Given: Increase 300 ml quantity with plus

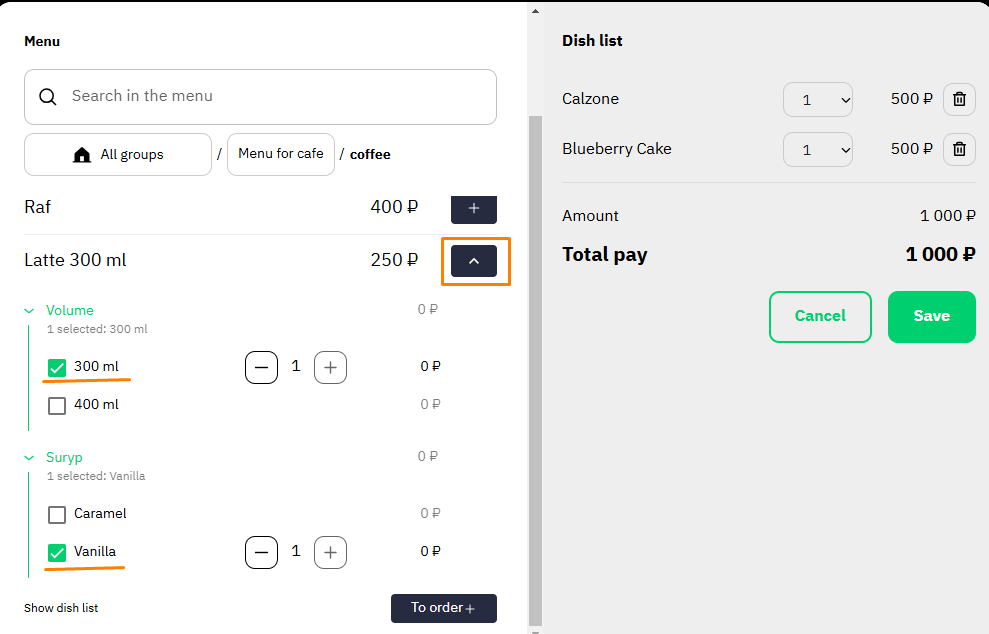Looking at the screenshot, I should 331,367.
